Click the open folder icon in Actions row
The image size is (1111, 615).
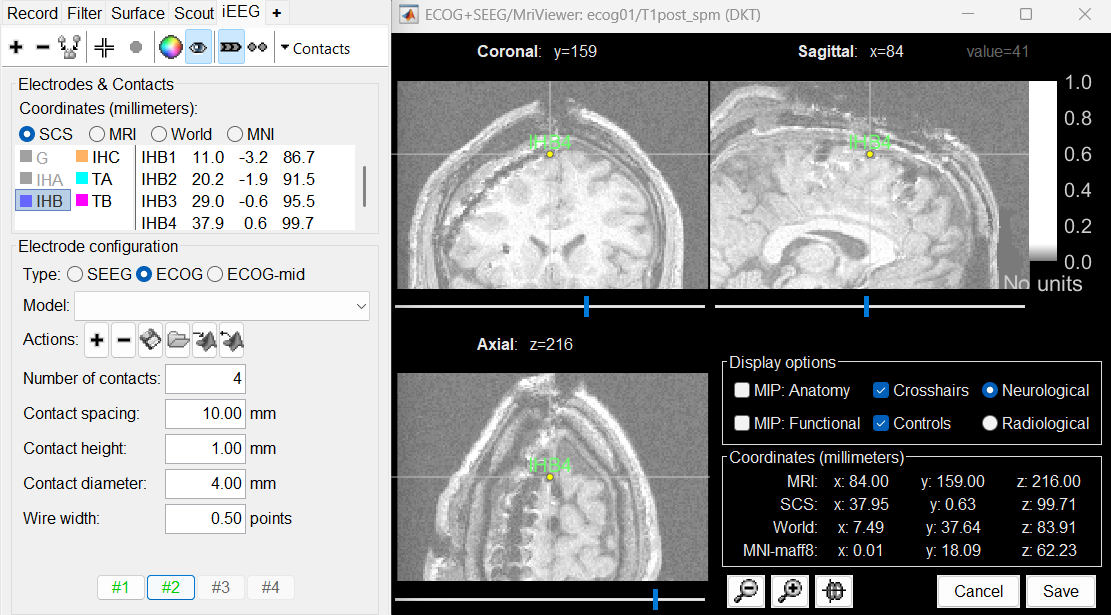pos(177,341)
